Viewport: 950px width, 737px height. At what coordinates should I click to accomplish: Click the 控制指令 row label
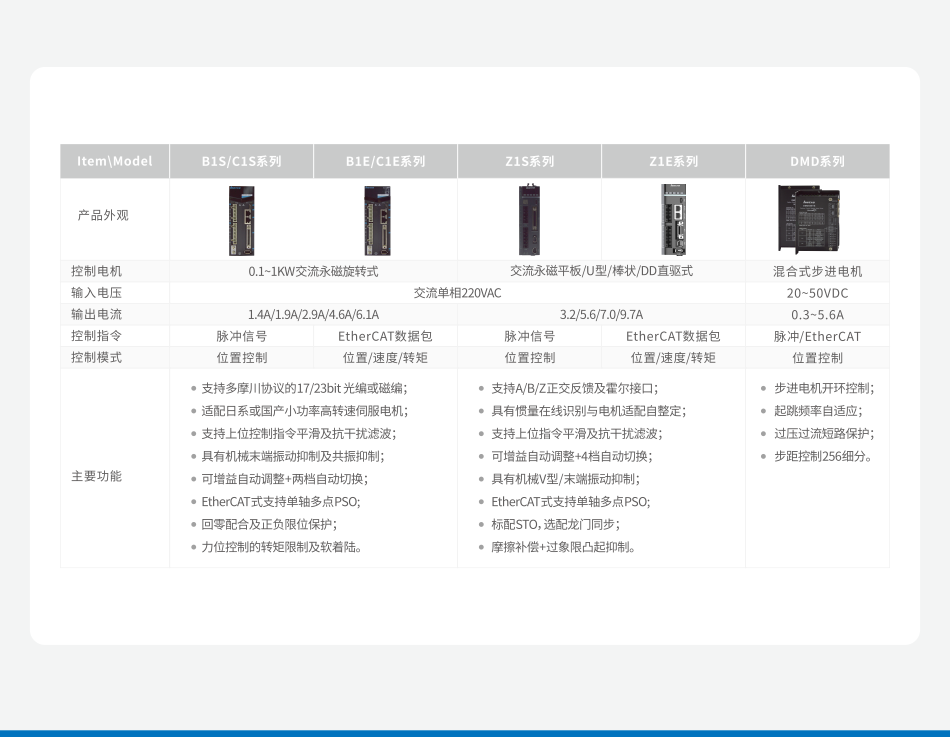96,336
